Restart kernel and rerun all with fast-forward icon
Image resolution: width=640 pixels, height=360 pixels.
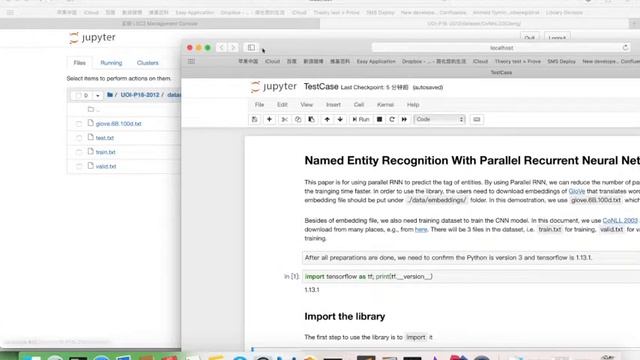[x=404, y=119]
